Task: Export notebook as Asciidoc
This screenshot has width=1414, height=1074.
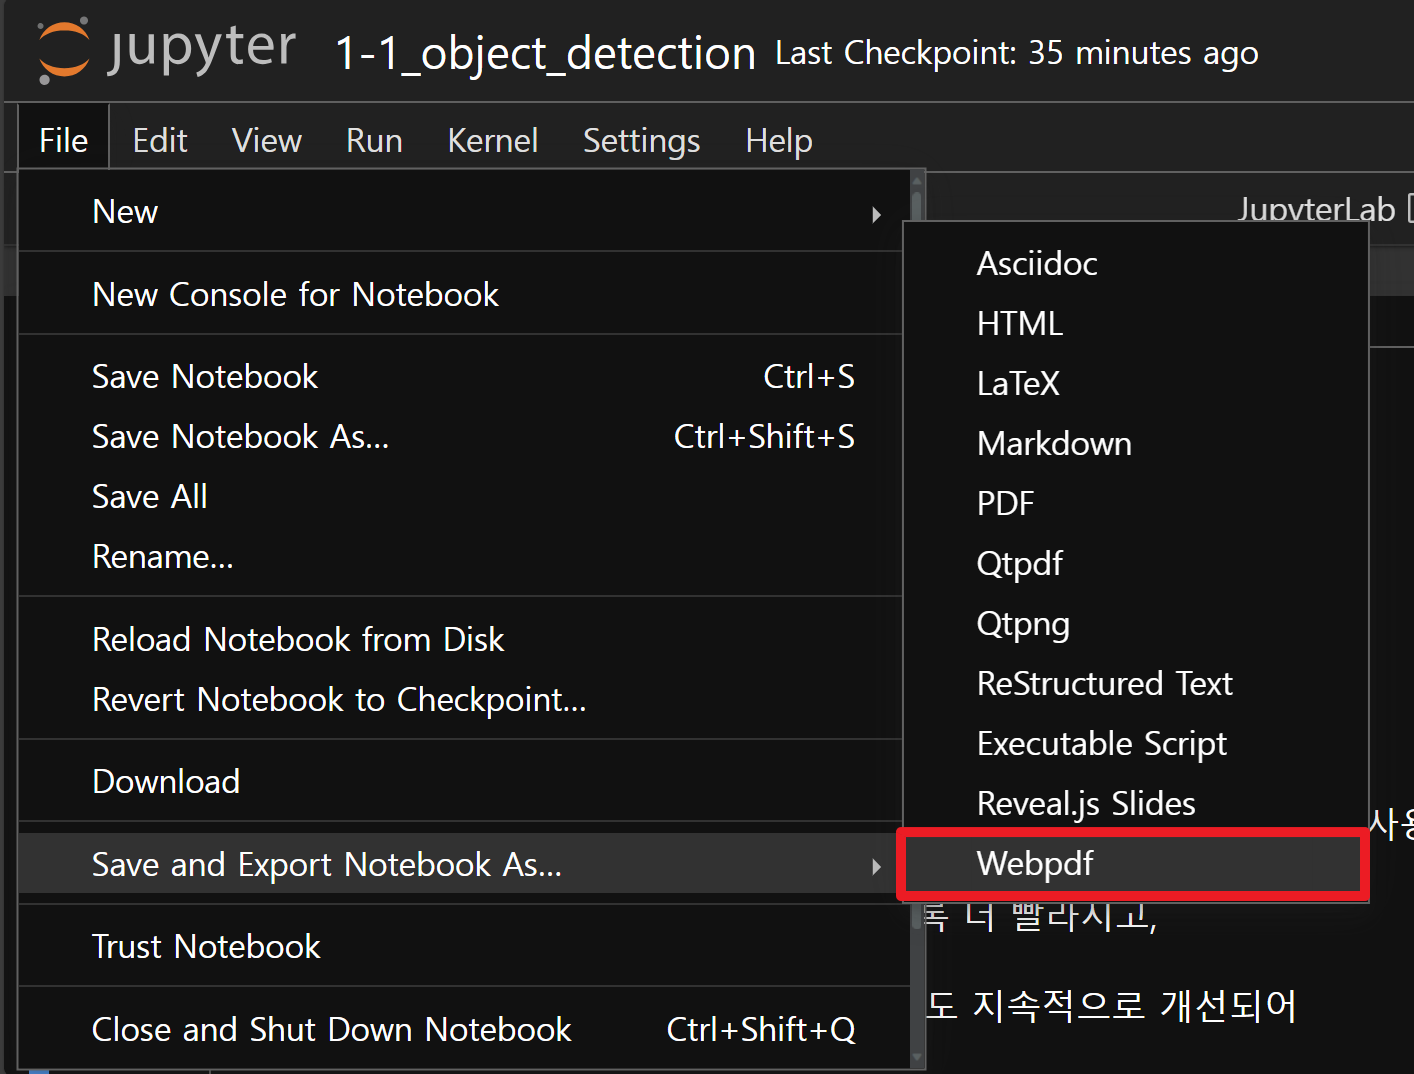Action: (x=1136, y=264)
